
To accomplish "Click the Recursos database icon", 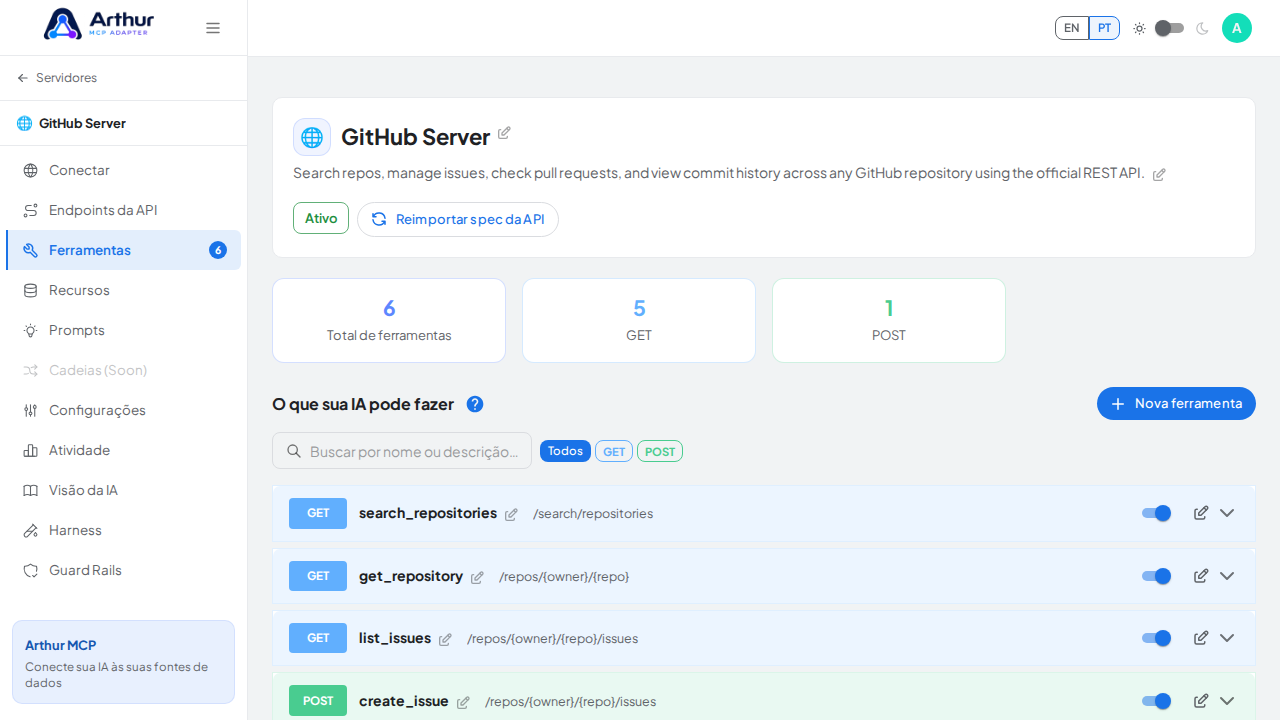I will coord(31,290).
